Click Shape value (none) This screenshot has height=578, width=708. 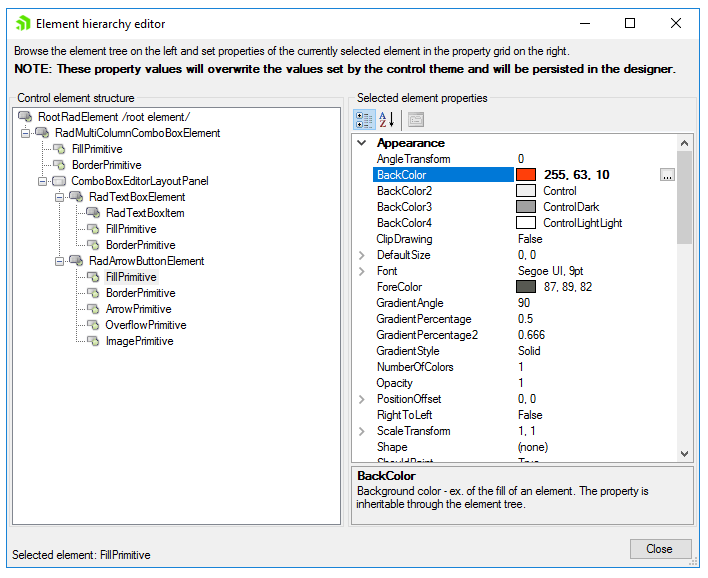533,447
